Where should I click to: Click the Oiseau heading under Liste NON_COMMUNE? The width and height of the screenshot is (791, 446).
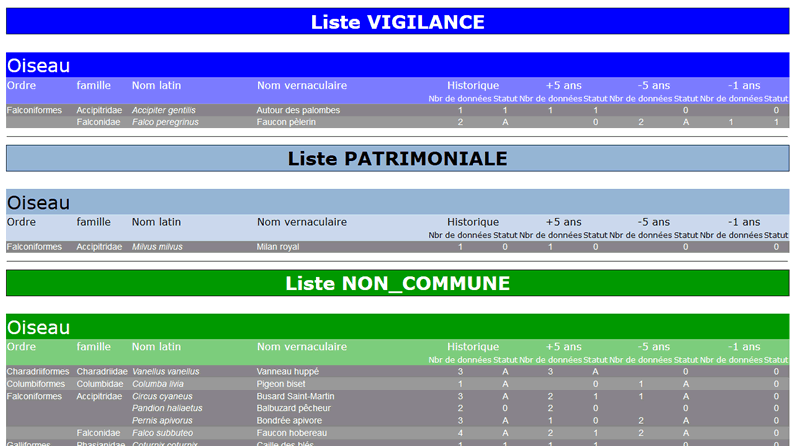click(38, 327)
